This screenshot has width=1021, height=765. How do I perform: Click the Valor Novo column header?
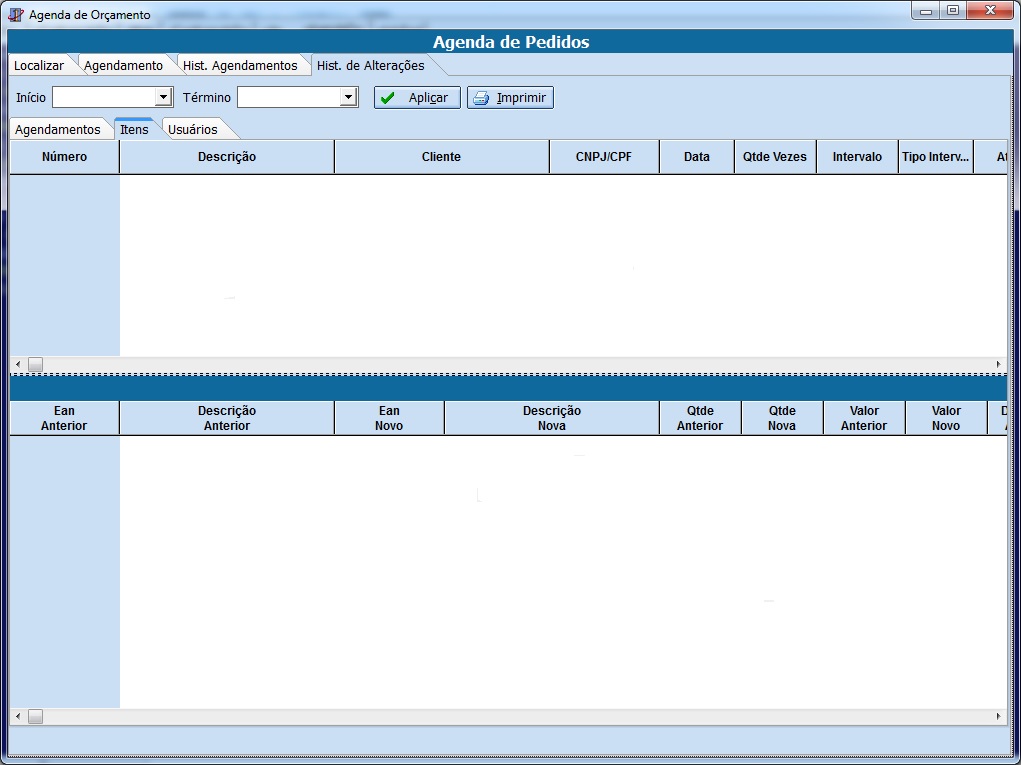(946, 418)
